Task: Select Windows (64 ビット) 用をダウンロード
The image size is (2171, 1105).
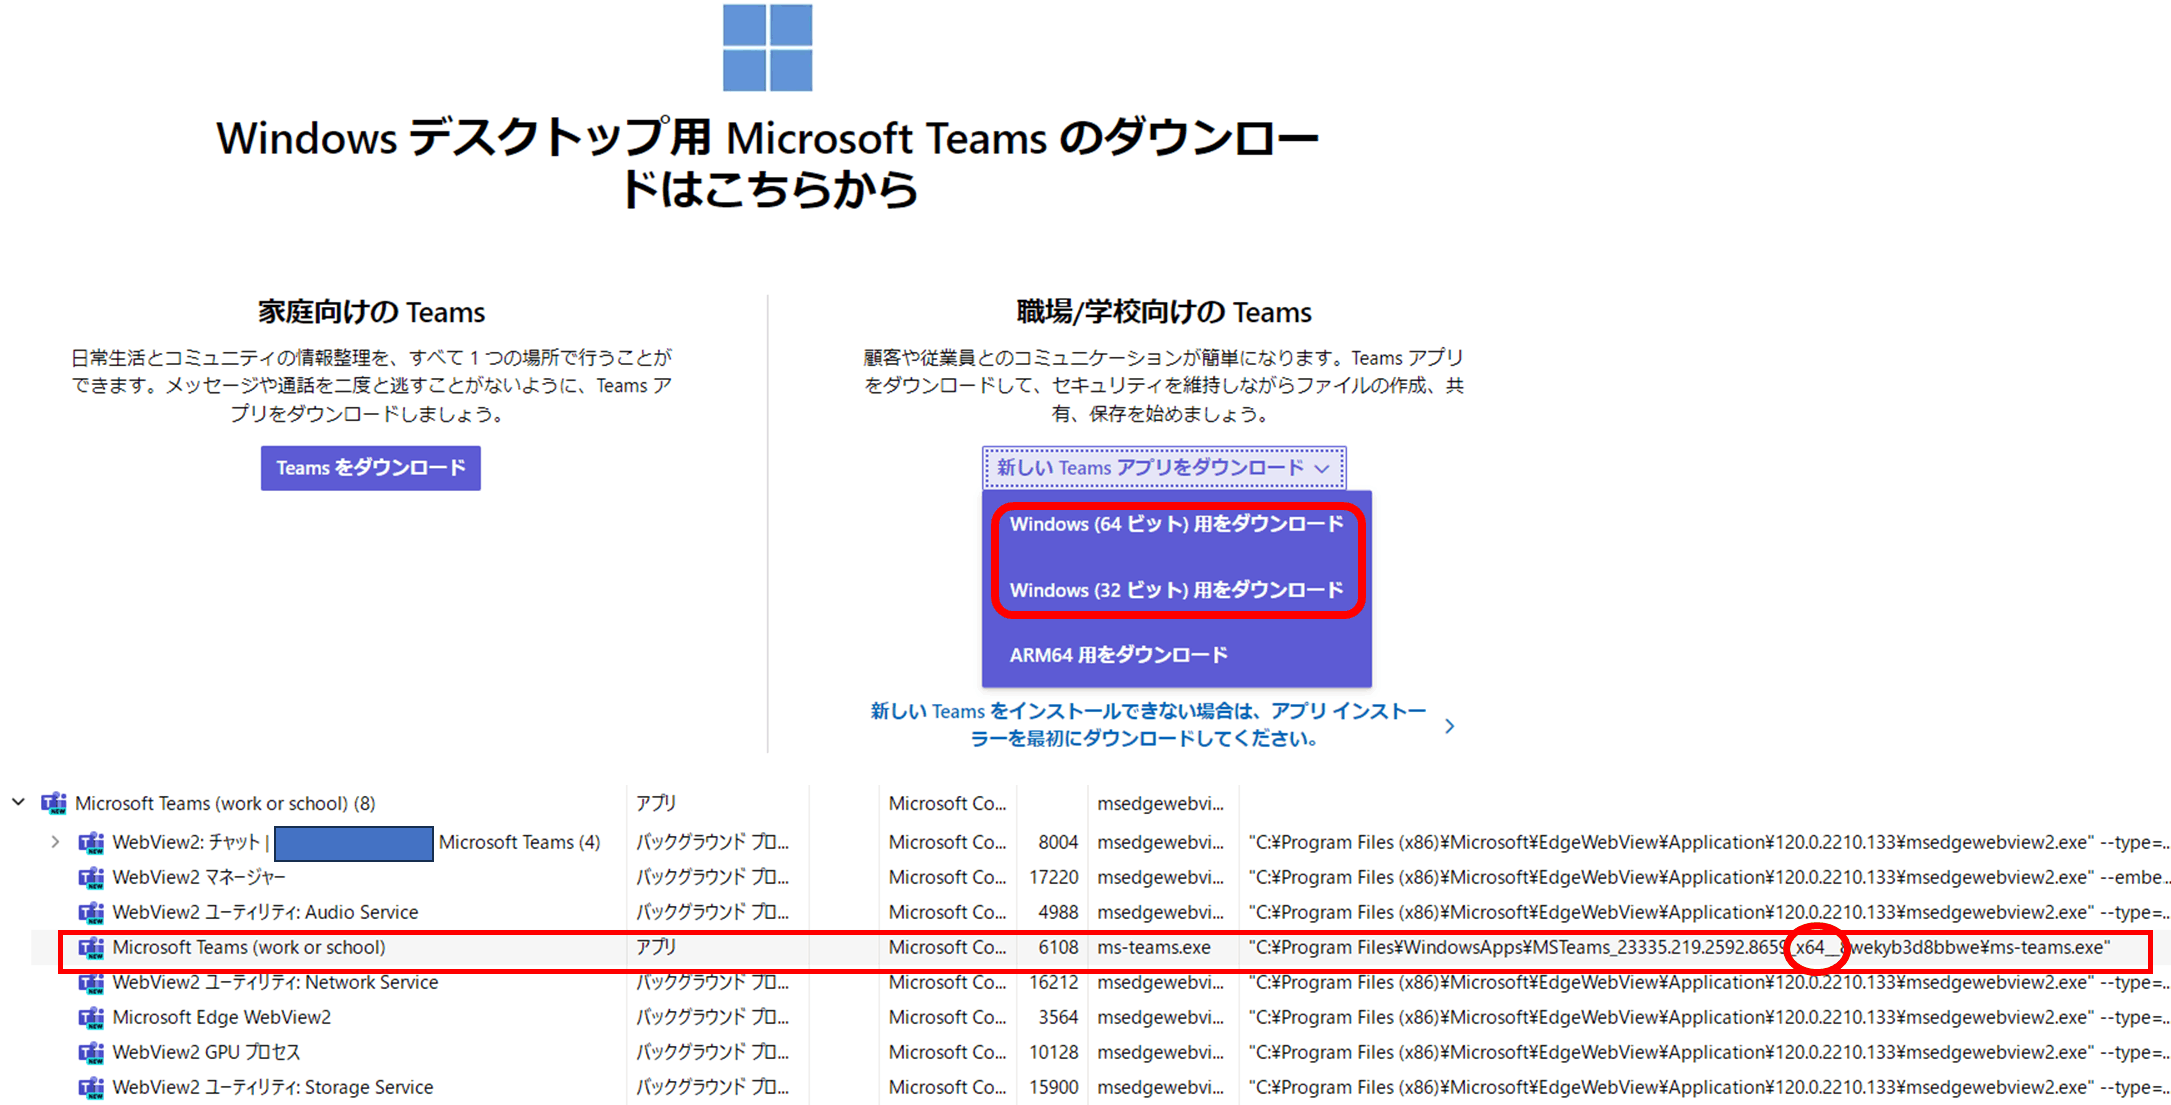Action: pos(1176,523)
